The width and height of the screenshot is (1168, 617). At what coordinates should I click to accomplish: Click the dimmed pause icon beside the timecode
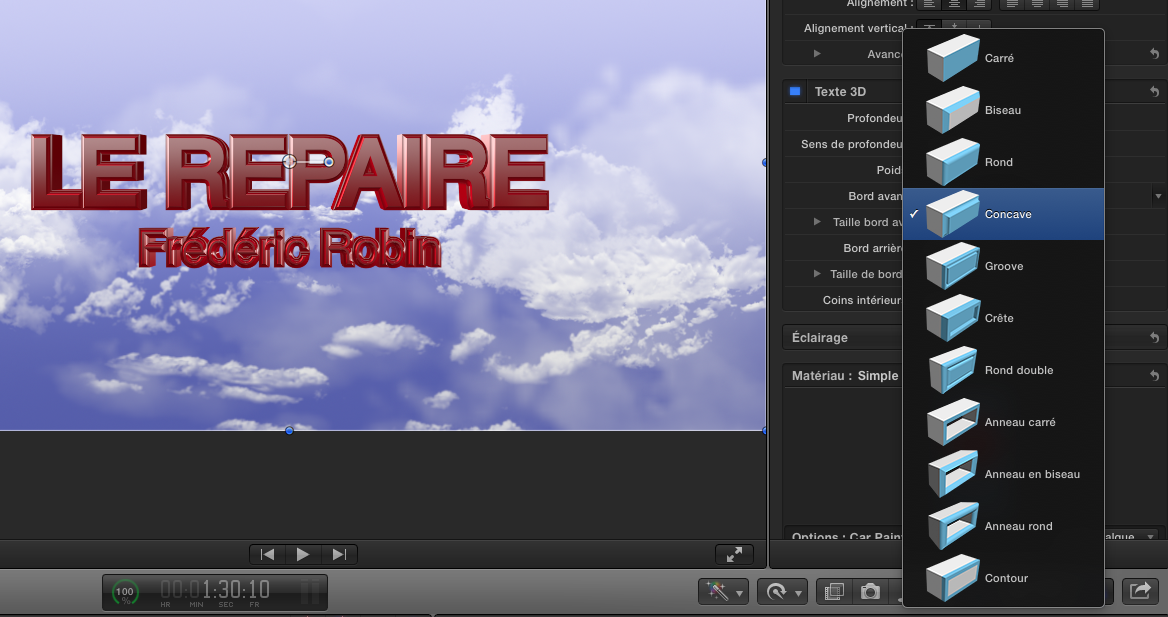click(x=310, y=592)
